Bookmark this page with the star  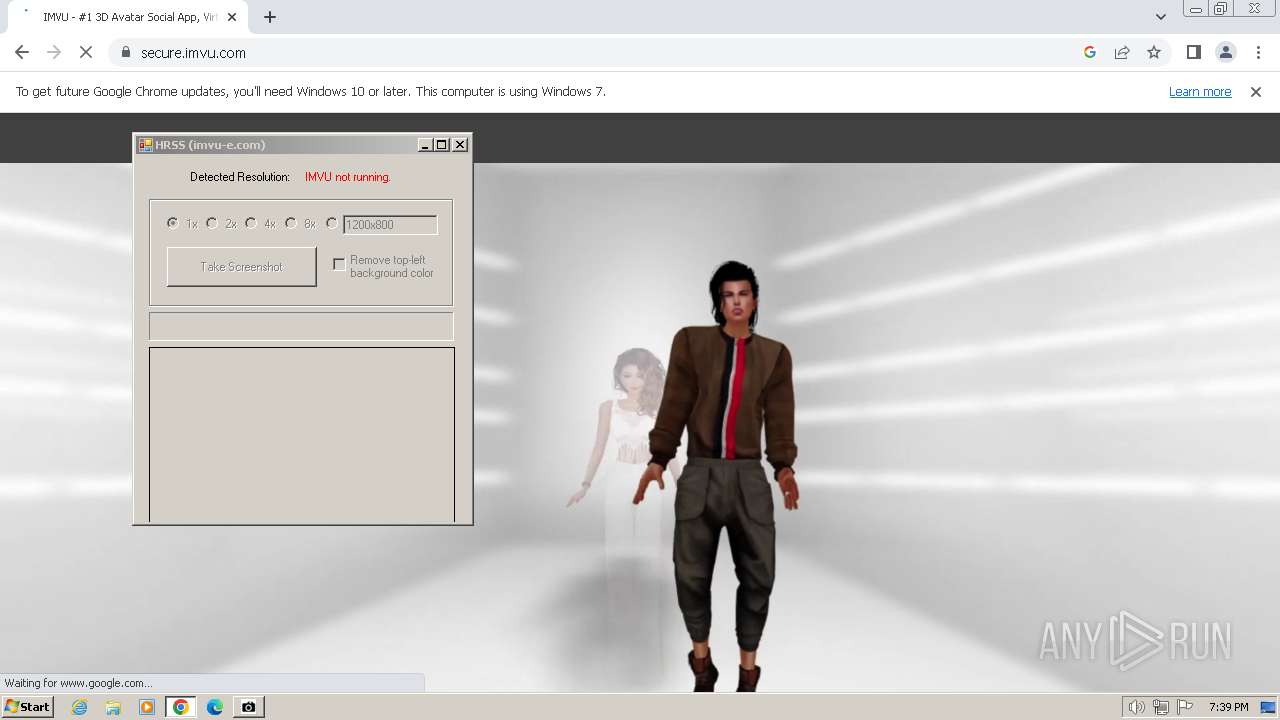[x=1154, y=52]
